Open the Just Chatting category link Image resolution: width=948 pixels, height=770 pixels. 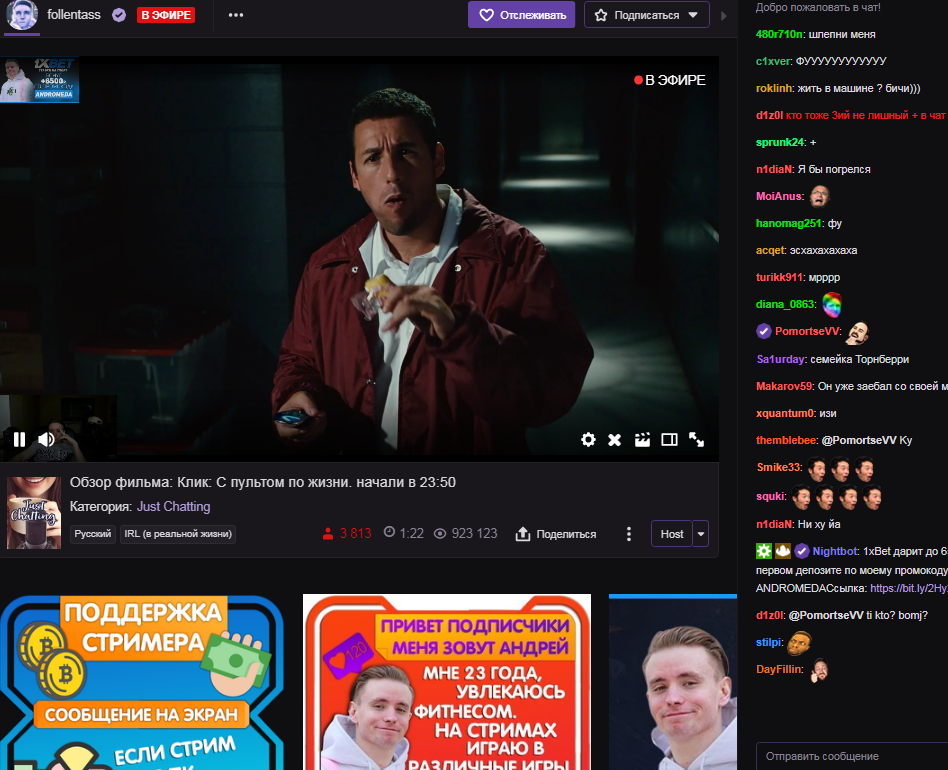[174, 506]
